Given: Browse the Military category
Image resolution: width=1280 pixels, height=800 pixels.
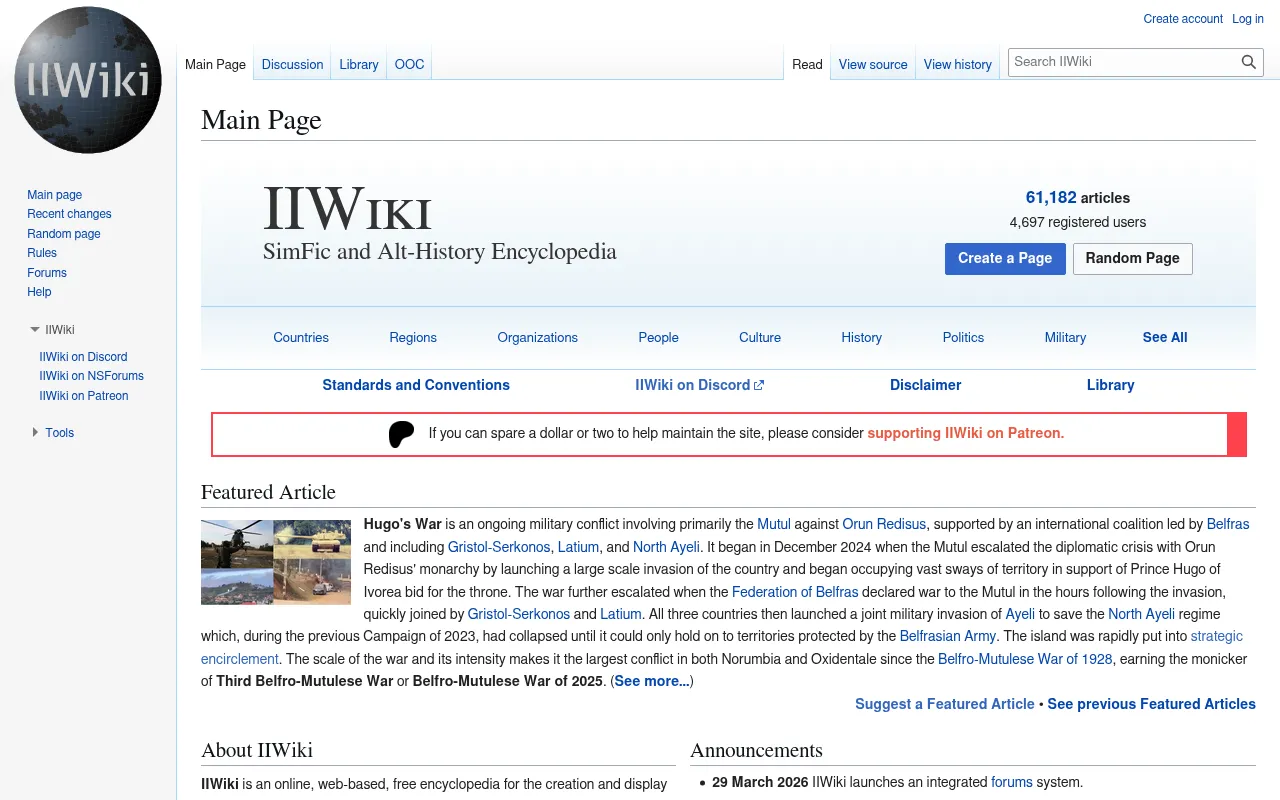Looking at the screenshot, I should [1065, 338].
